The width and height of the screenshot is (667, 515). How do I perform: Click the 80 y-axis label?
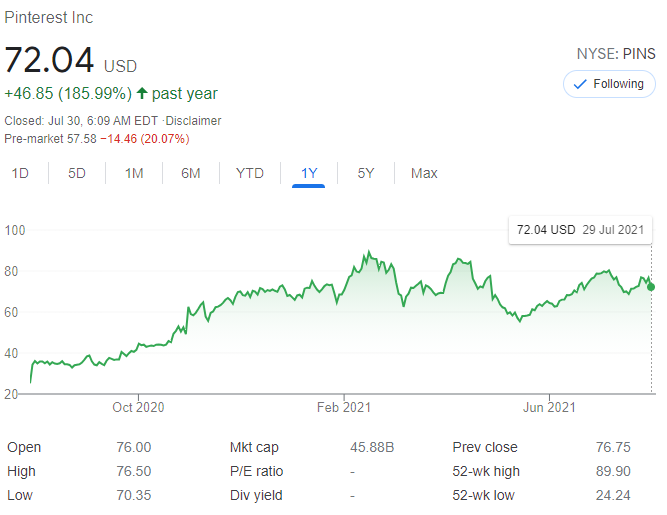pos(11,271)
